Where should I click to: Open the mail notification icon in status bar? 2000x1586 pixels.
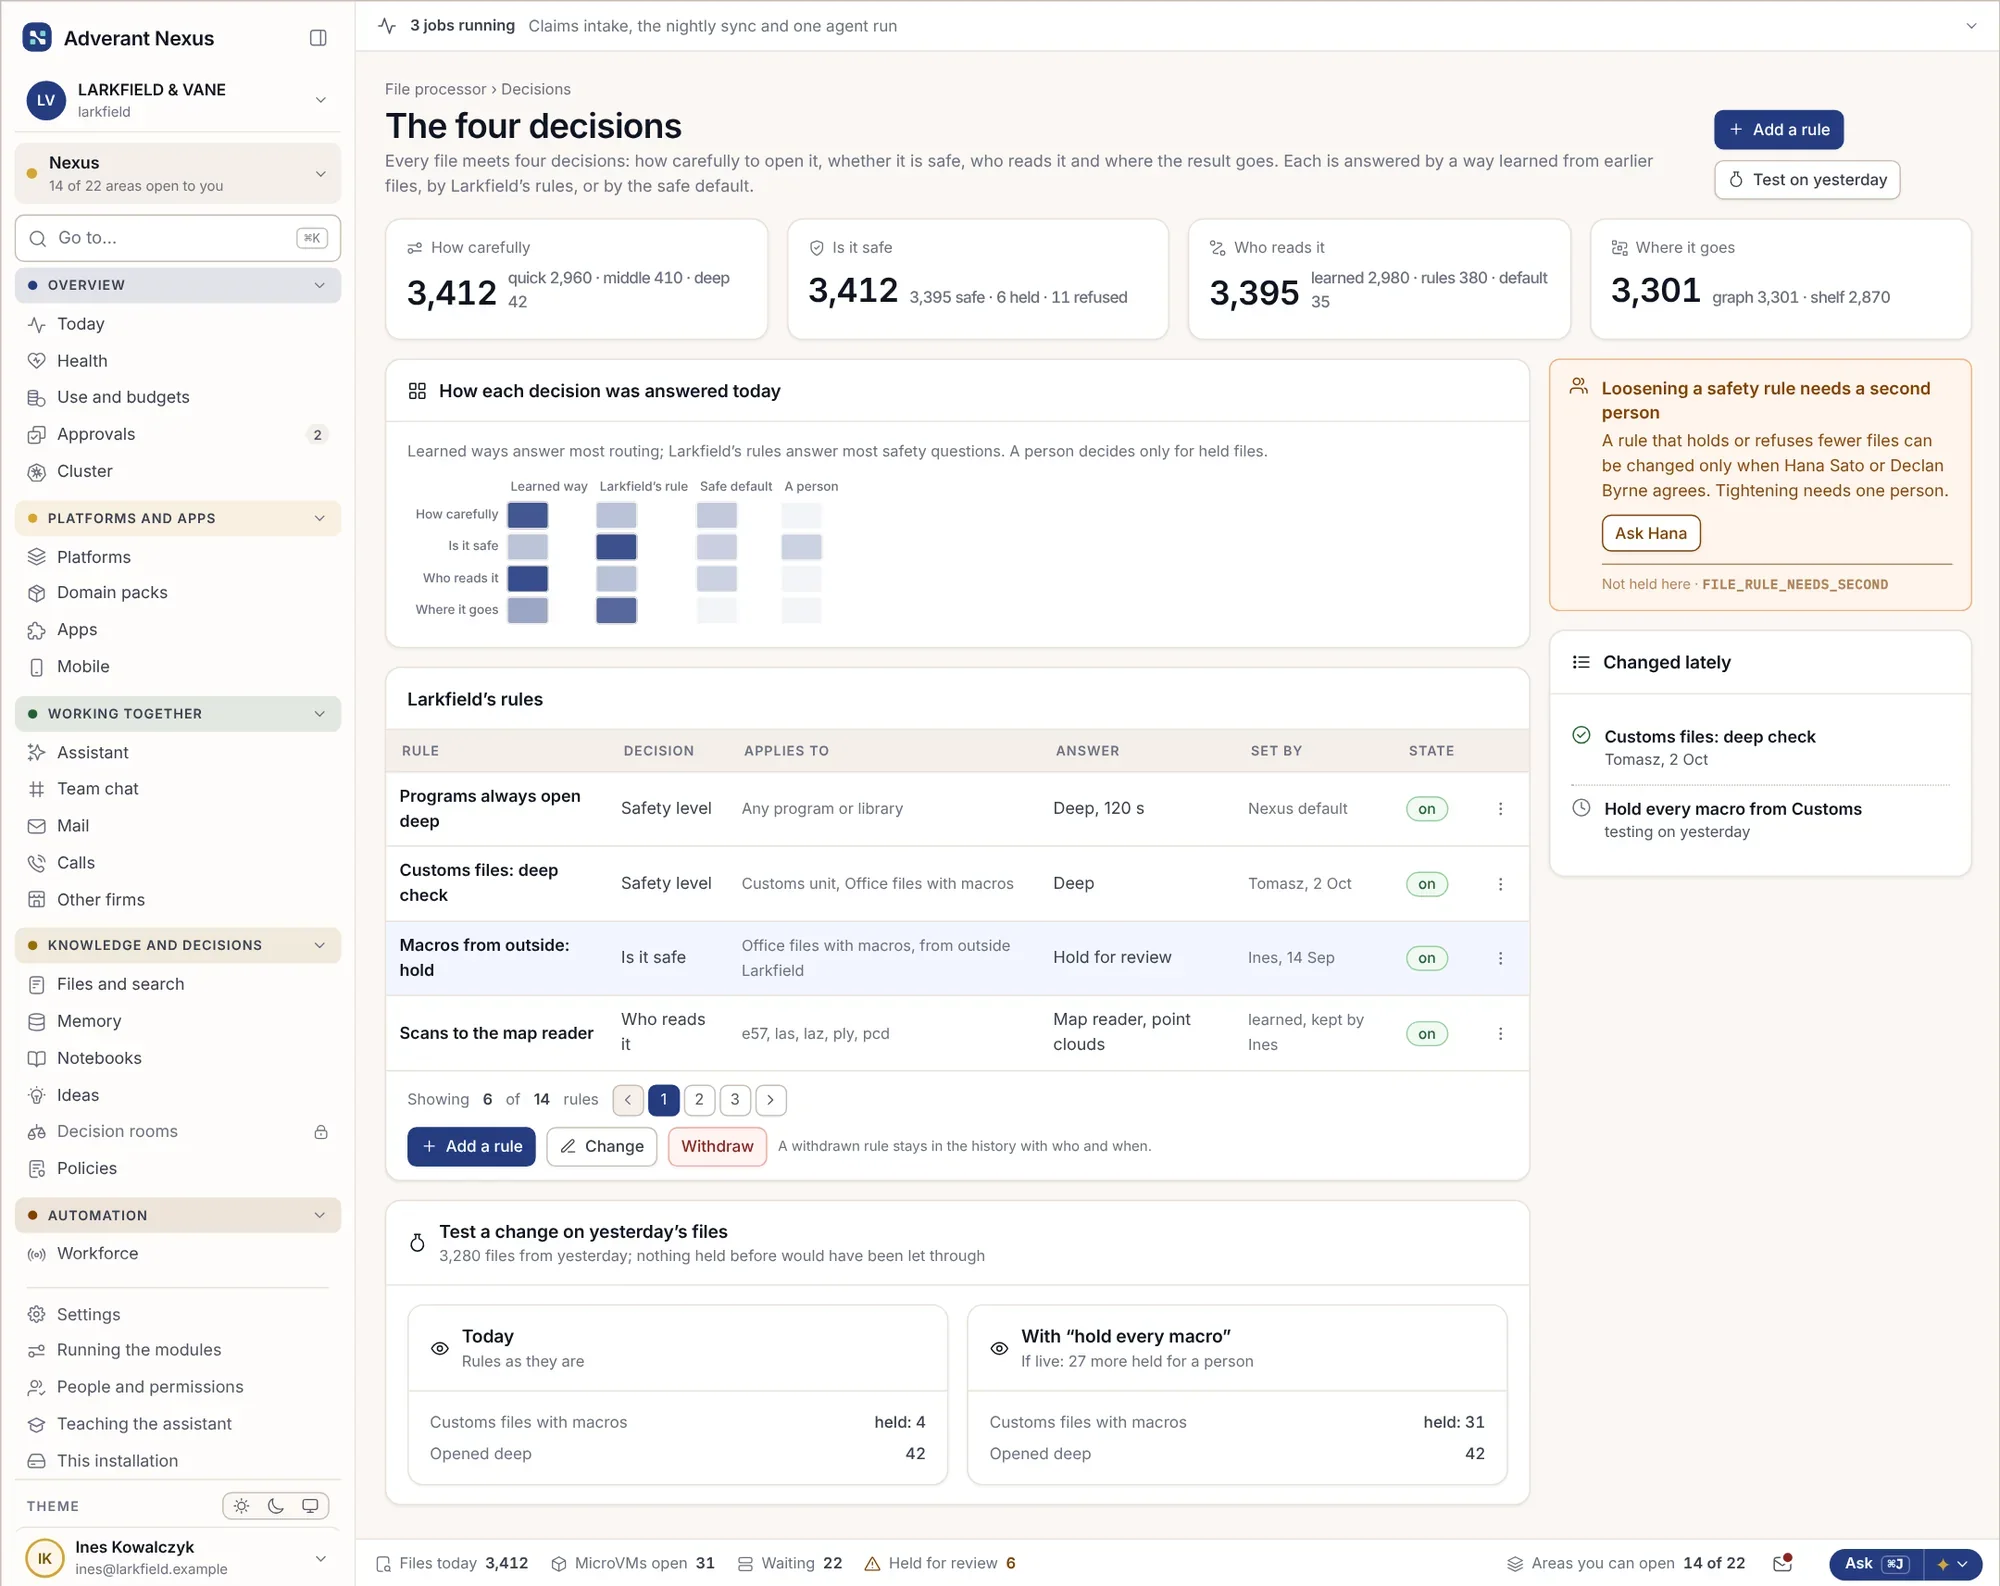tap(1782, 1563)
